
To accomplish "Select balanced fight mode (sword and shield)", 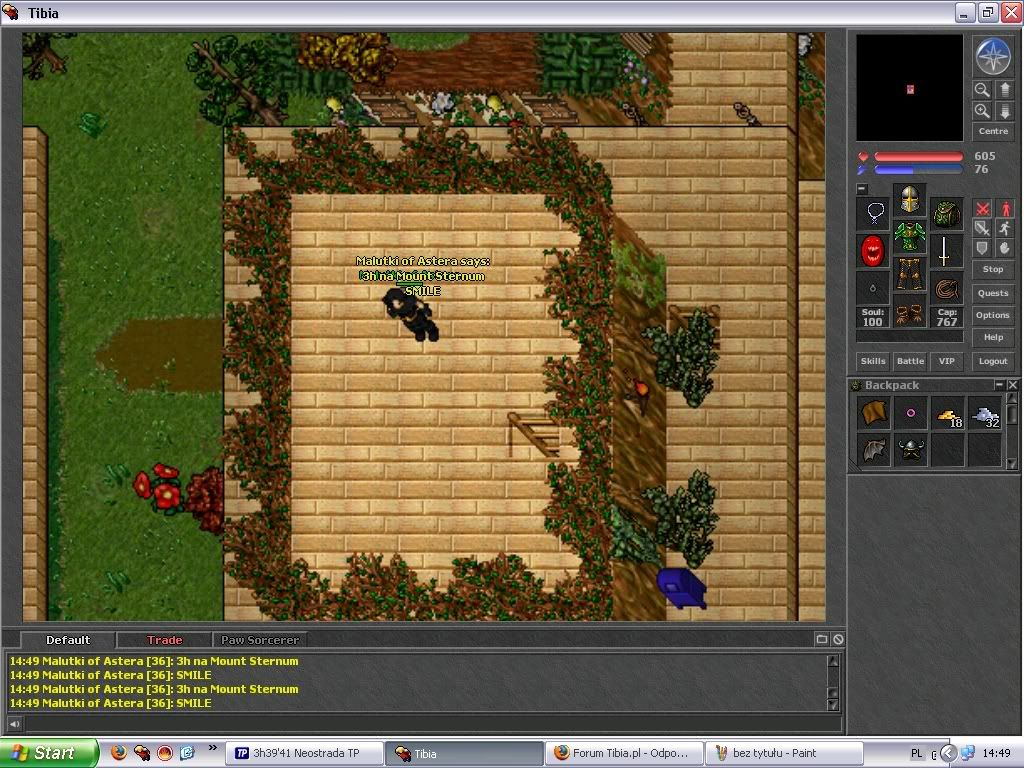I will [982, 229].
